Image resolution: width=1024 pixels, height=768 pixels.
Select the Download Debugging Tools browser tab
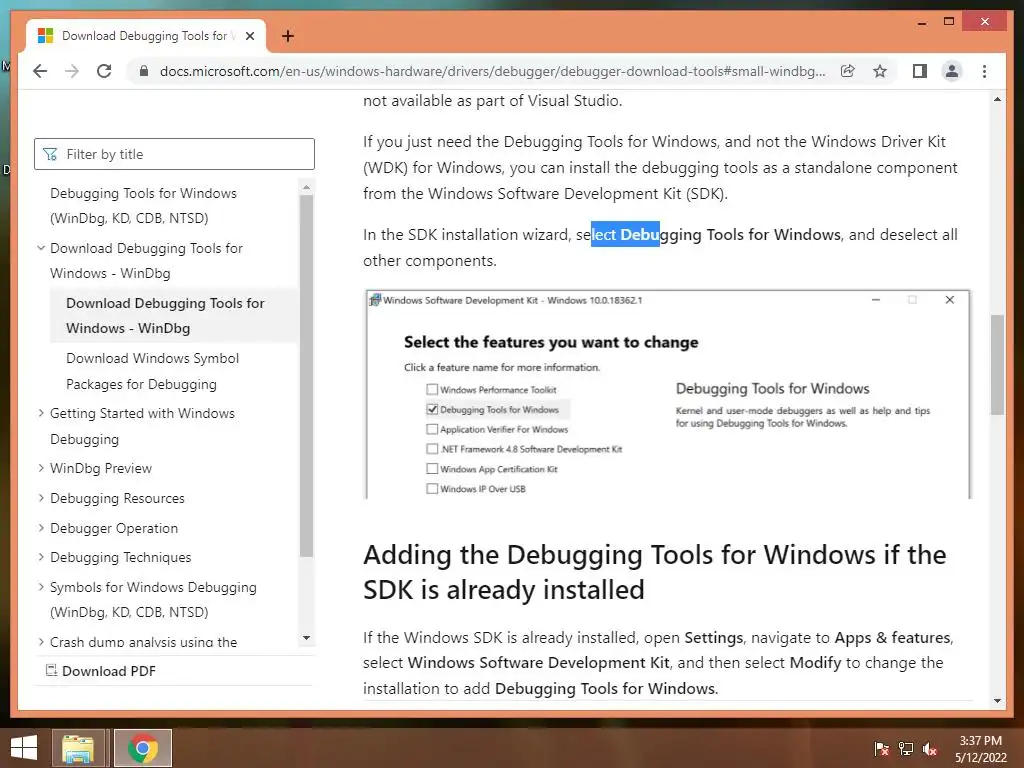pyautogui.click(x=146, y=36)
